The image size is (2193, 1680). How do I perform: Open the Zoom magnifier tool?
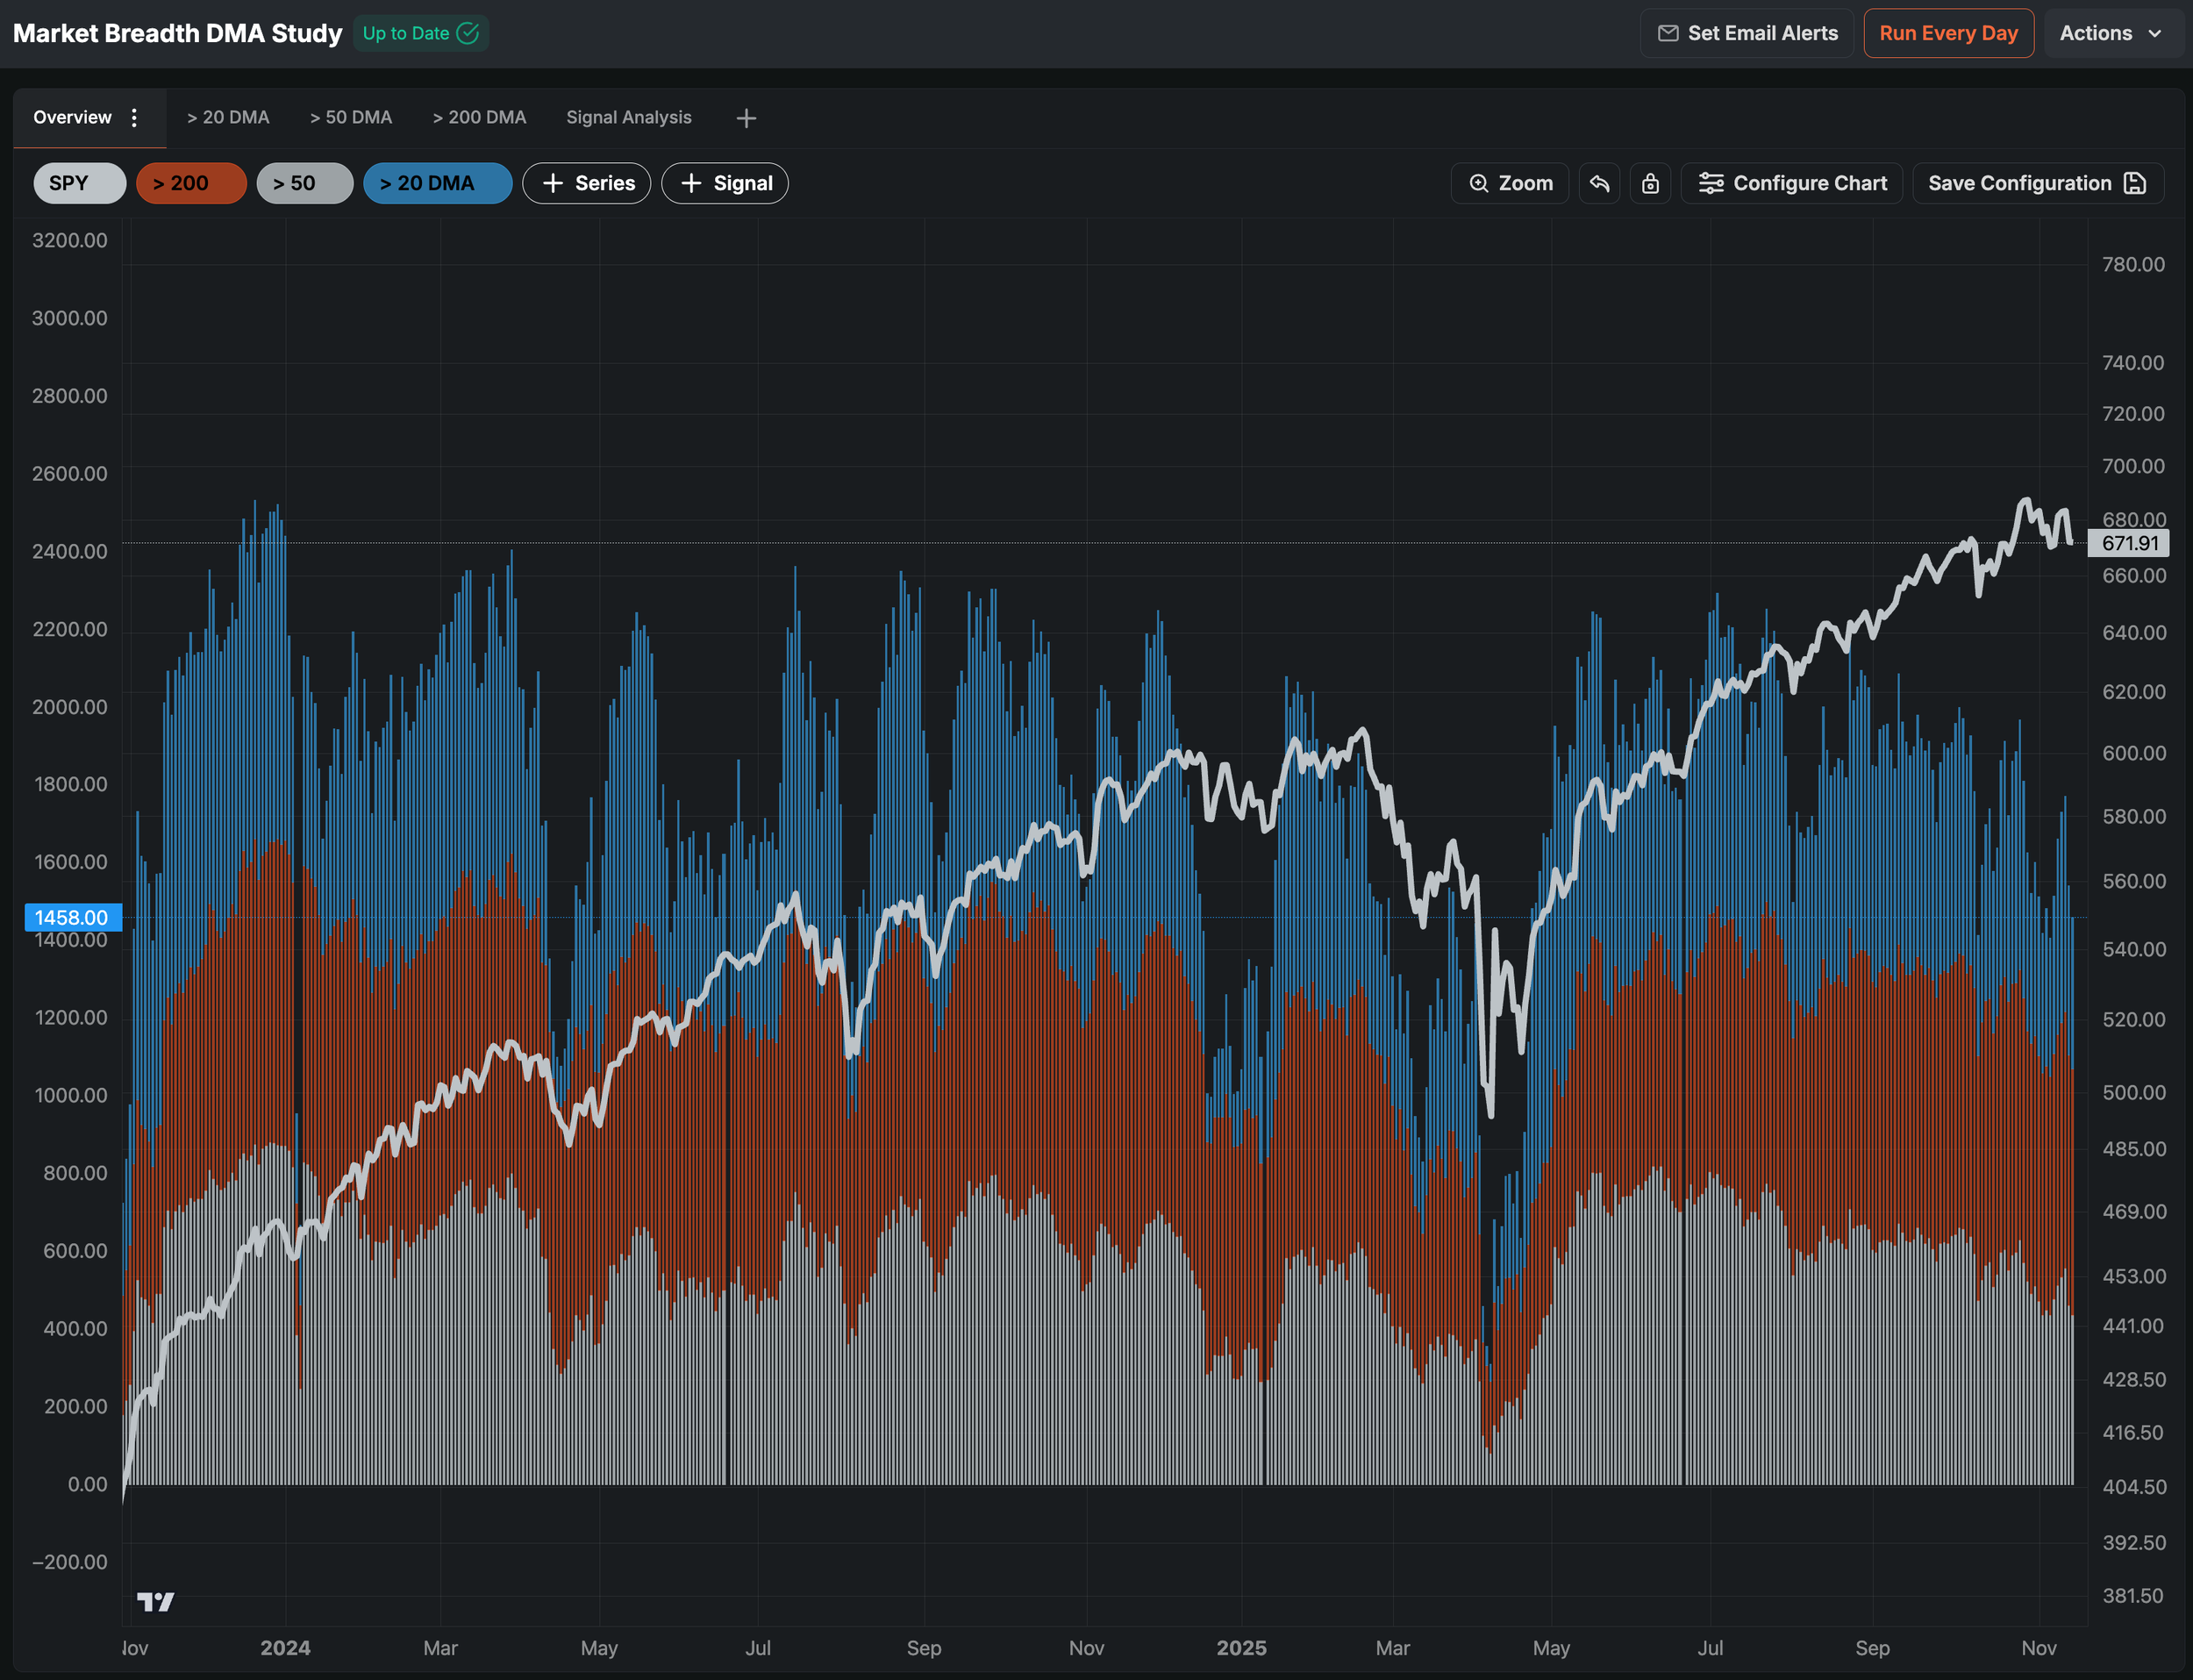coord(1510,183)
